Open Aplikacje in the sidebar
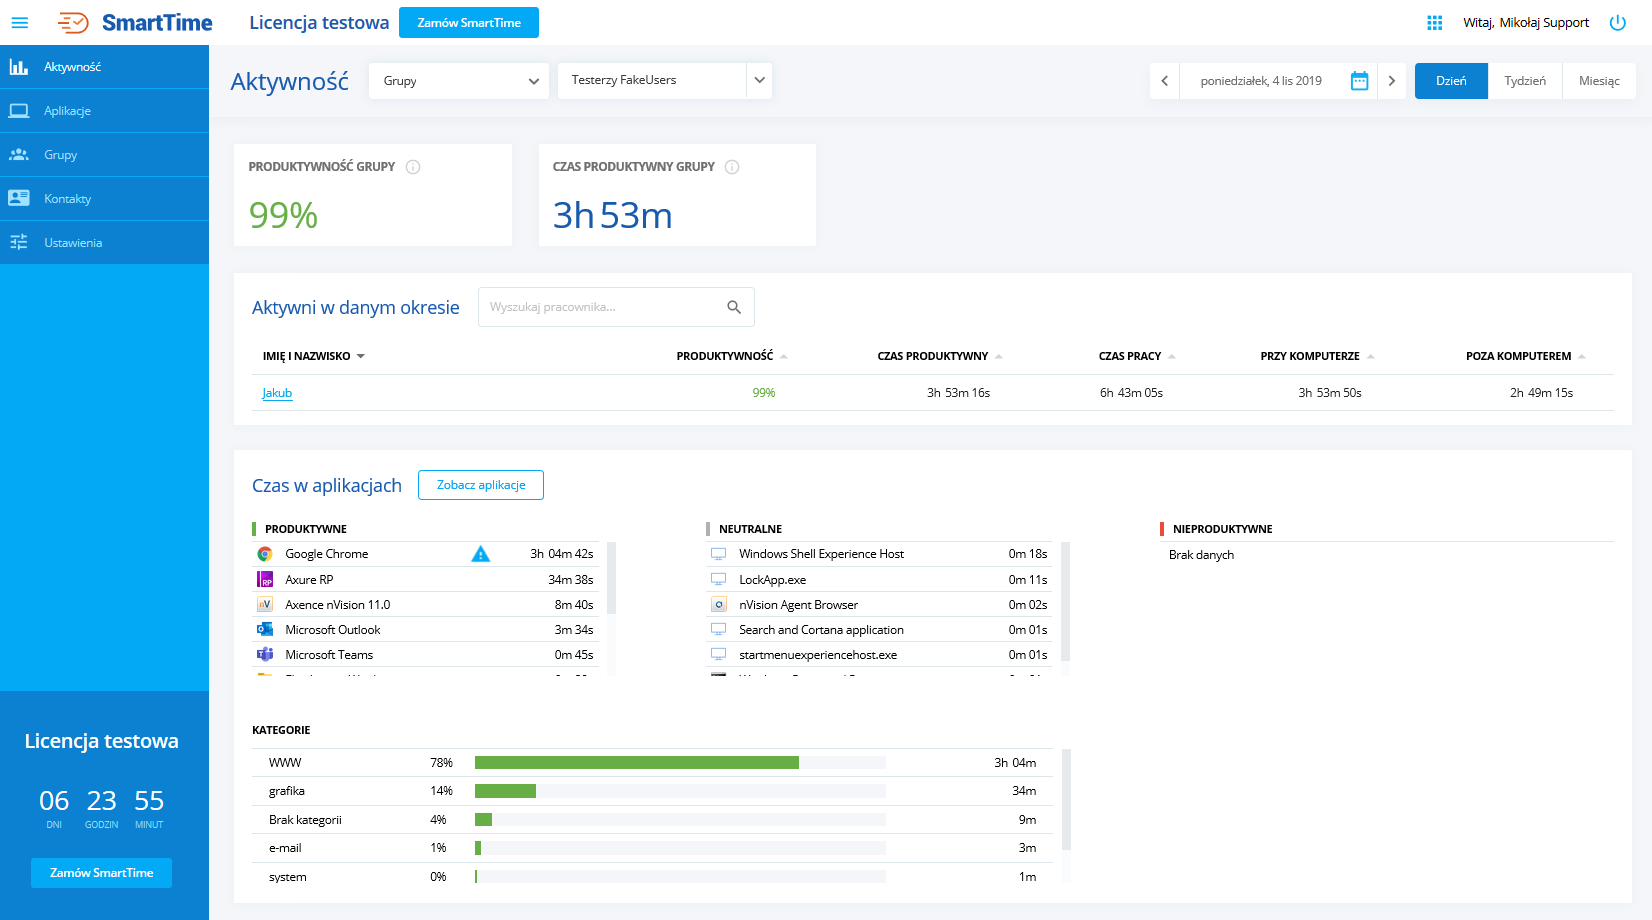 coord(67,111)
